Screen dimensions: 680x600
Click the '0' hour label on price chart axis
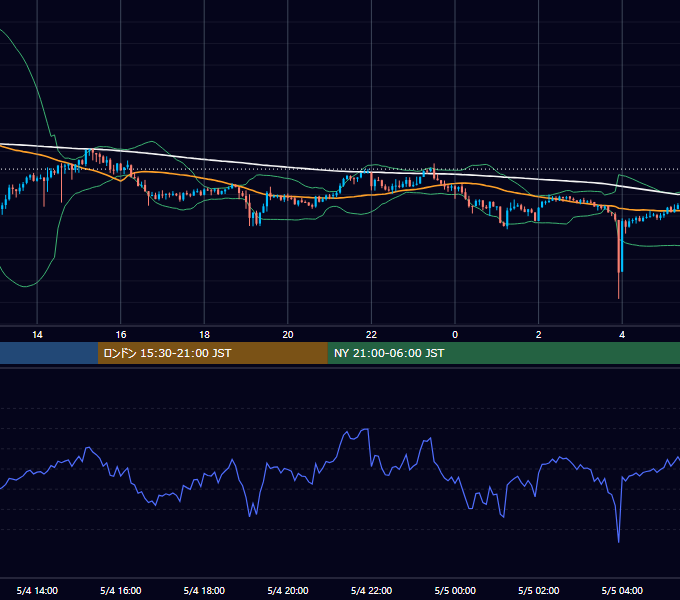[455, 335]
